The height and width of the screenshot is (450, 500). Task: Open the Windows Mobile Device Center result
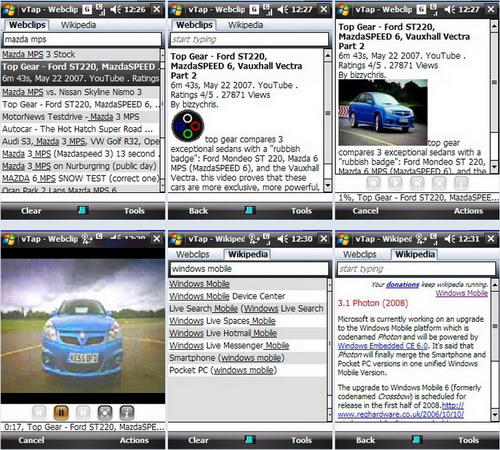click(x=227, y=296)
